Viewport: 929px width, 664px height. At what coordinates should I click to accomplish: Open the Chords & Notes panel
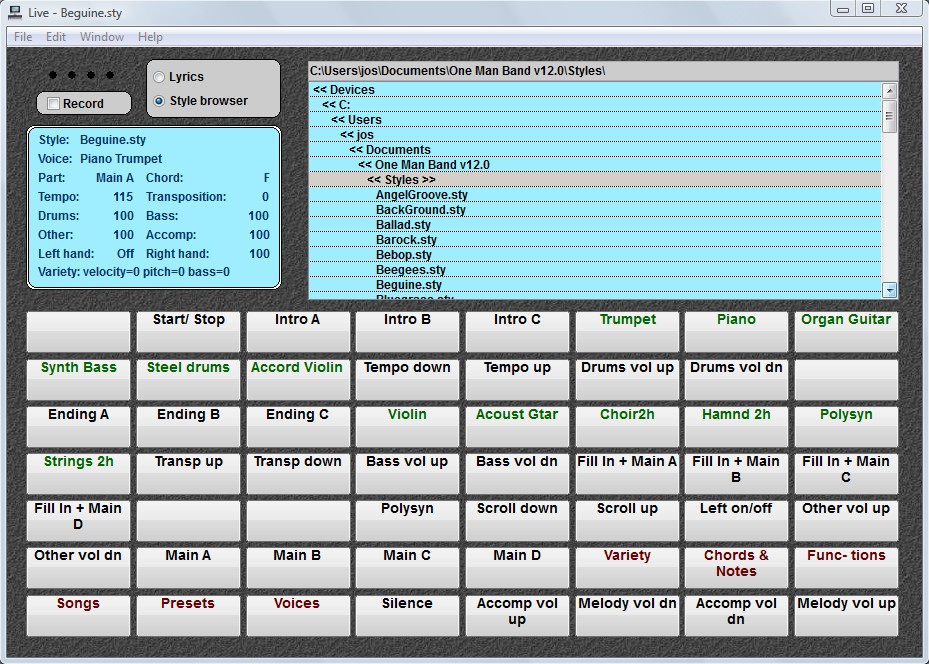coord(736,567)
